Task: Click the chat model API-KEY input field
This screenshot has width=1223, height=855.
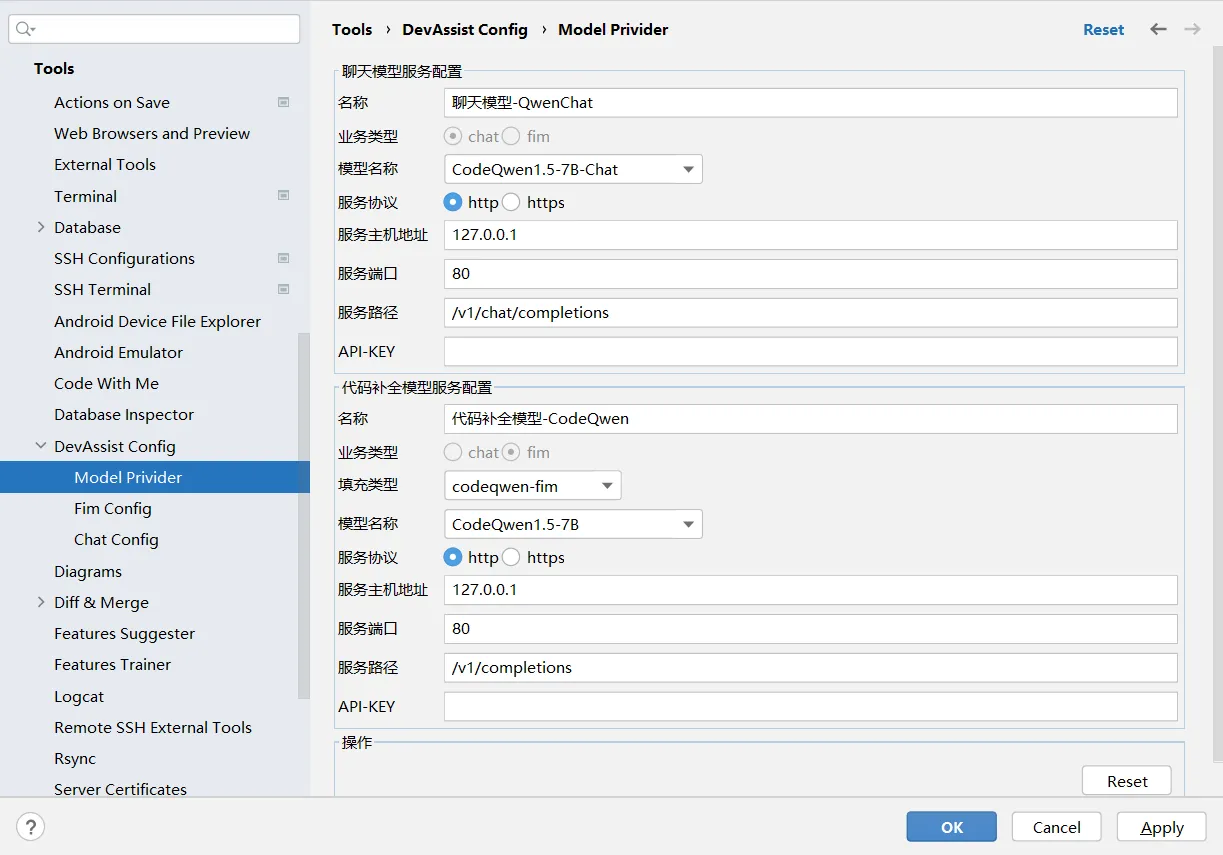Action: [810, 352]
